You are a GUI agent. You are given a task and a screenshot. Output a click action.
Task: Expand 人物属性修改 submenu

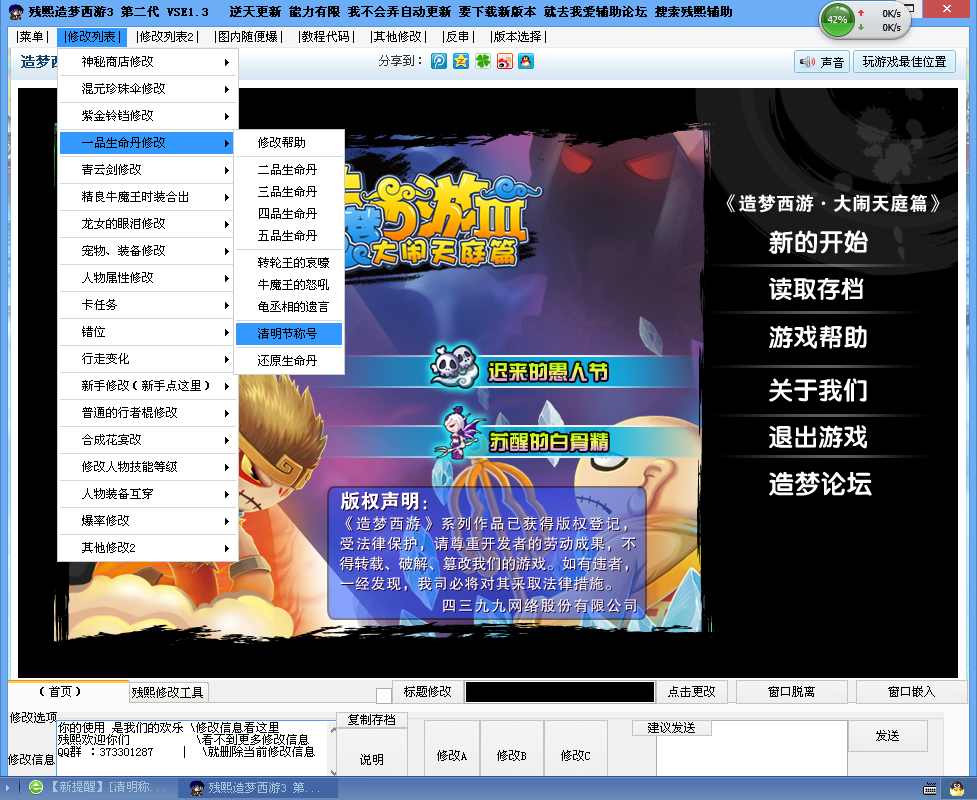pos(148,278)
